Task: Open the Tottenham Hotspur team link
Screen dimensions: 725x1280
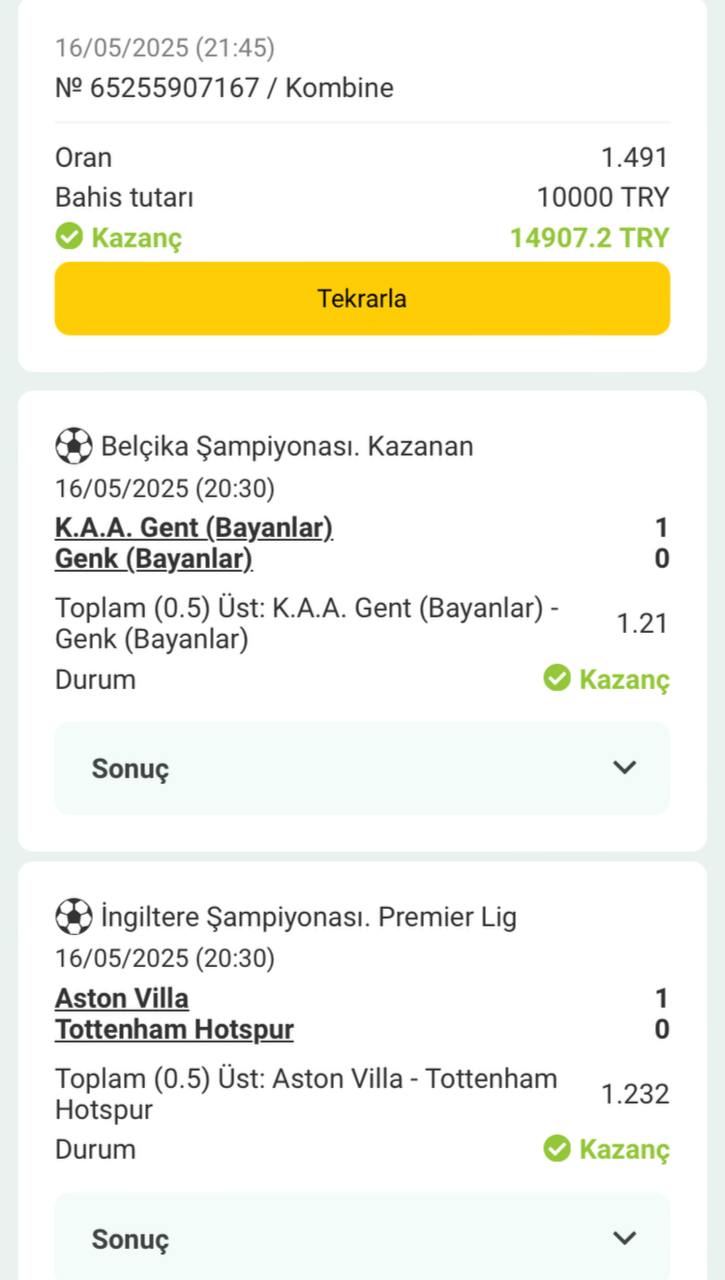Action: pos(175,1029)
